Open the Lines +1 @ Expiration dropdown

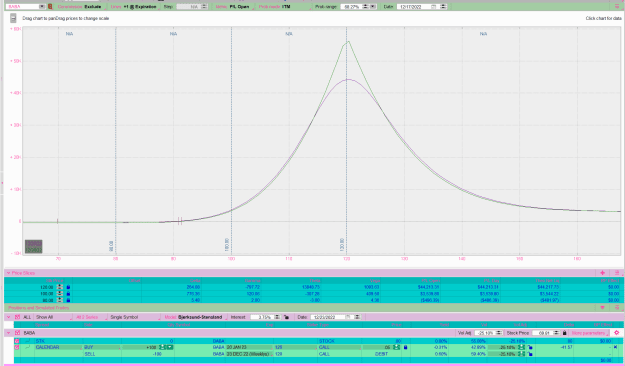[134, 7]
